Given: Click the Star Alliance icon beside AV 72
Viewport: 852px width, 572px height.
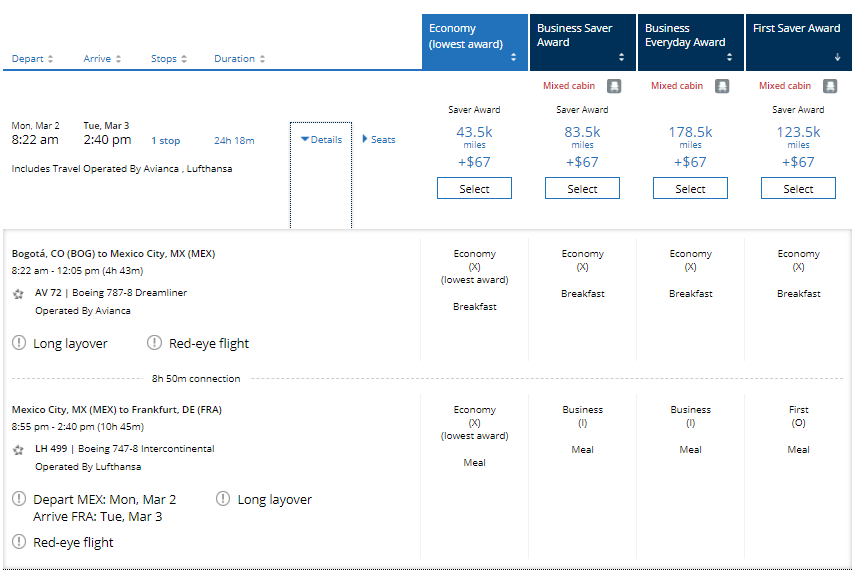Looking at the screenshot, I should point(18,294).
